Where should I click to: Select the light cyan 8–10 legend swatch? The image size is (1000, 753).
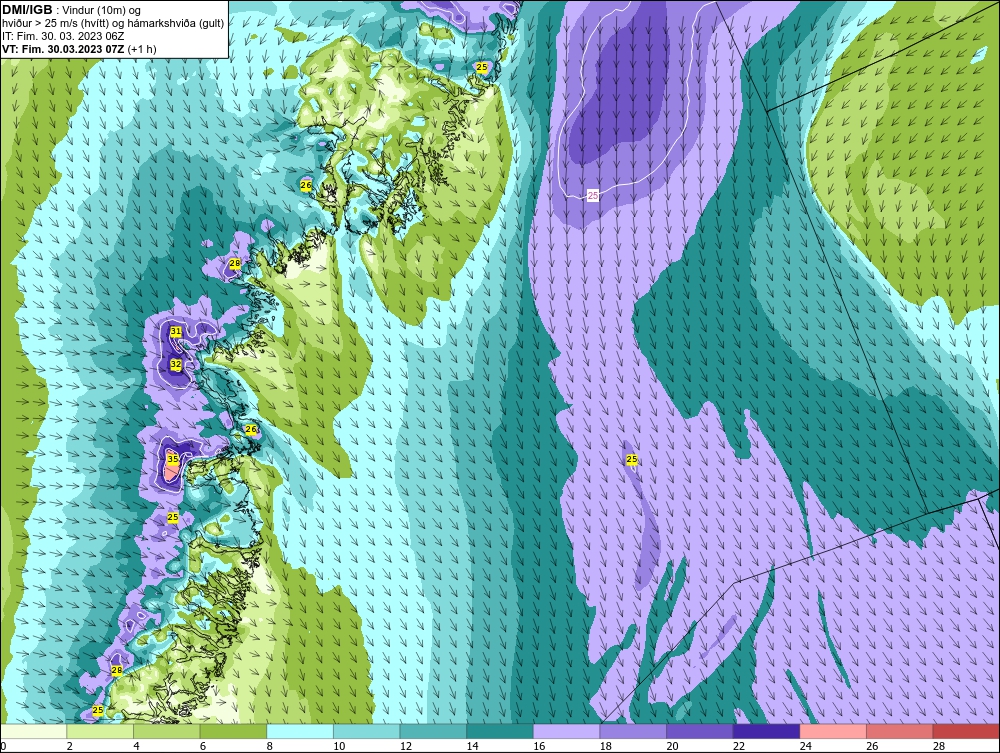[x=300, y=731]
